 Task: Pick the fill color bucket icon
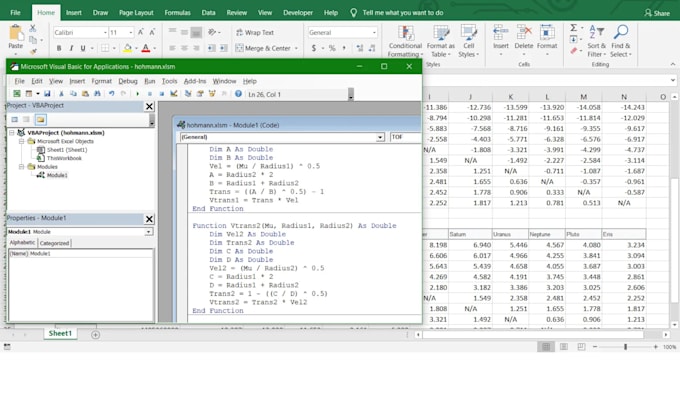(x=128, y=48)
